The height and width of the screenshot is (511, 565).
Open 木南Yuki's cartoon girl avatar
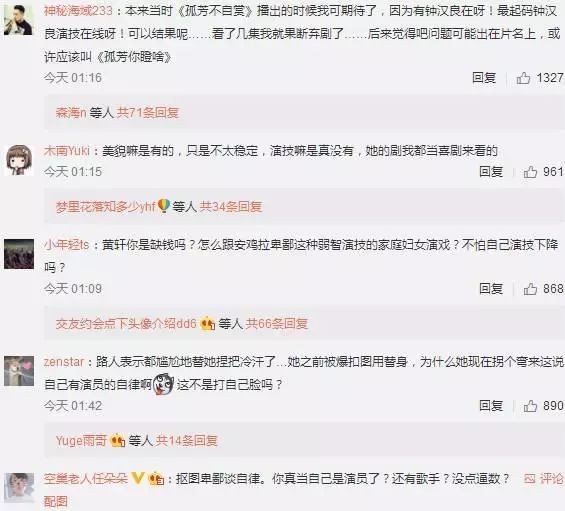[19, 161]
